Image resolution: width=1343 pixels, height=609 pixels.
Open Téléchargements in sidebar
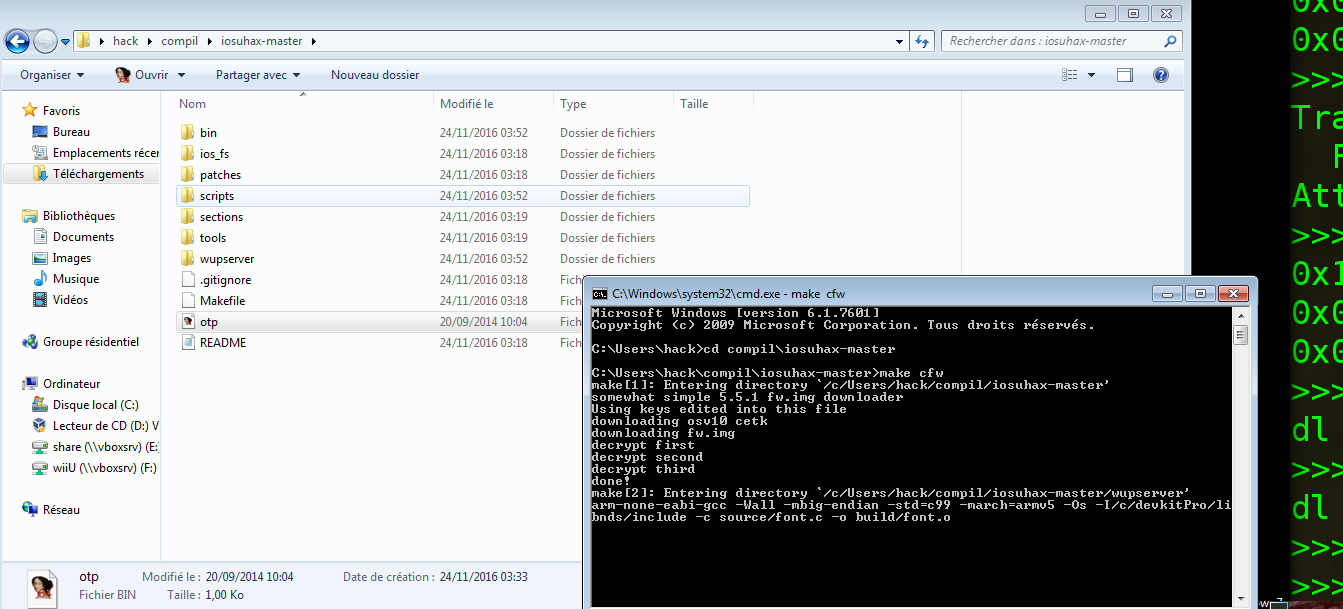[x=98, y=174]
